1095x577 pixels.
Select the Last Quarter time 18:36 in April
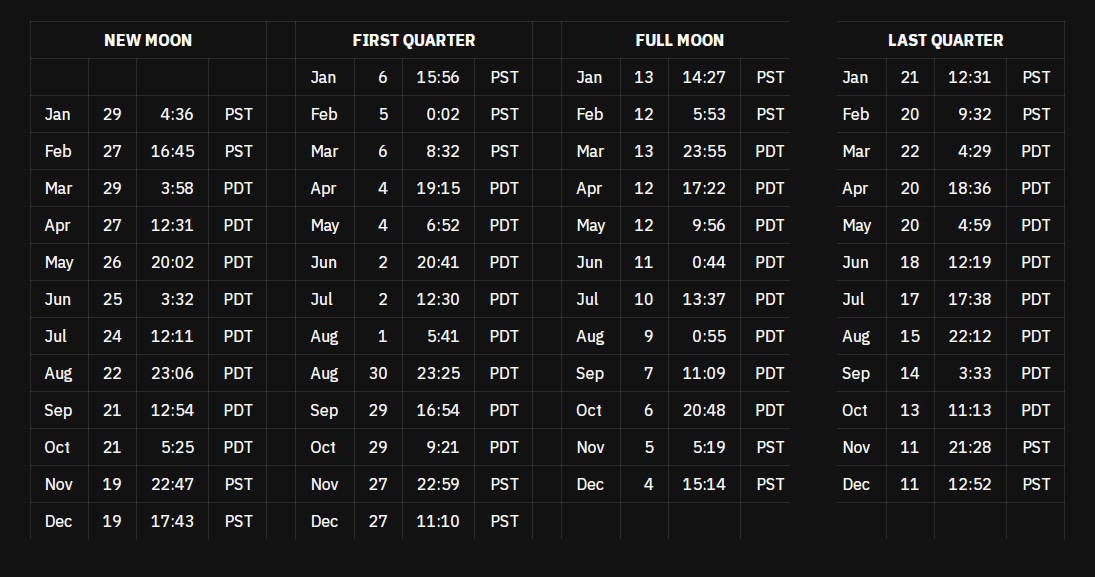(970, 189)
